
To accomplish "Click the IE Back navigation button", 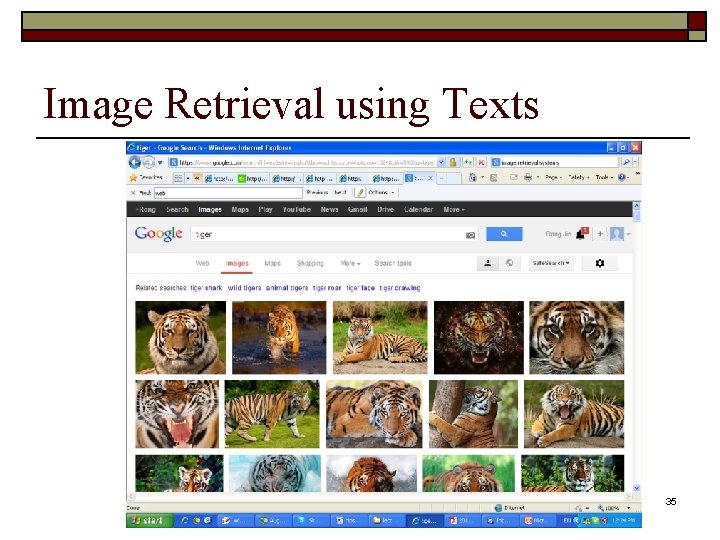I will [135, 162].
